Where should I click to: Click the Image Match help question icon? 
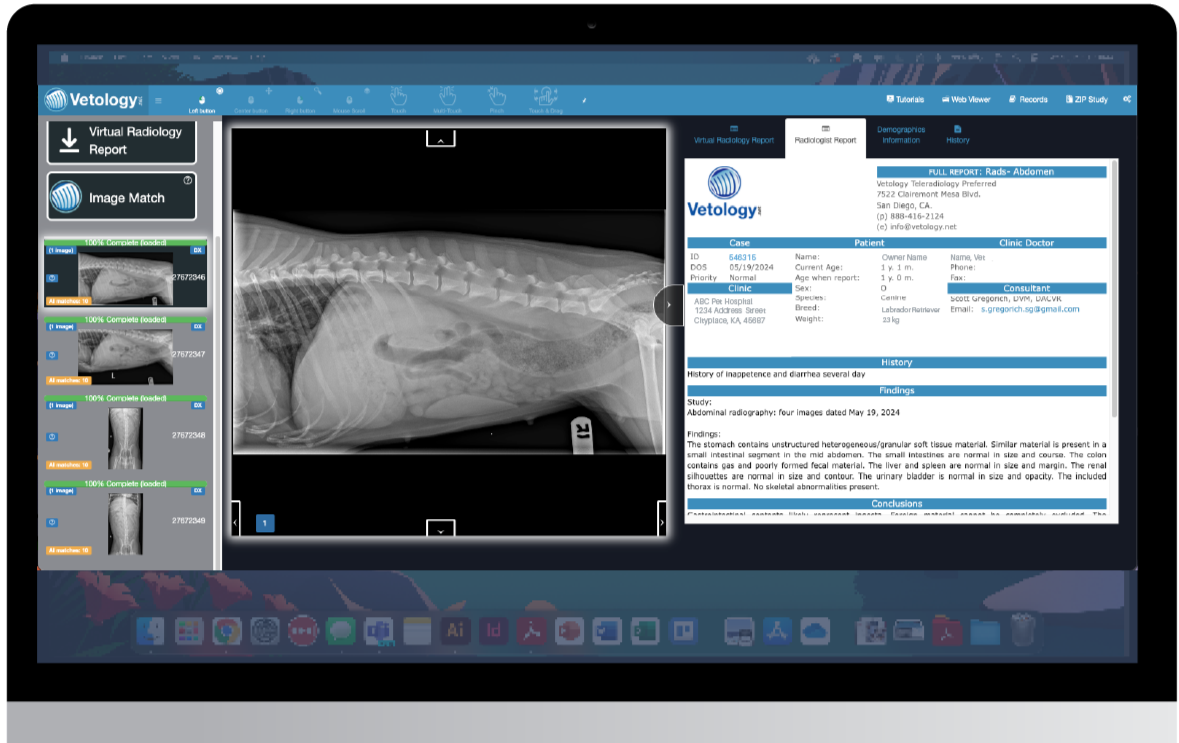point(187,180)
